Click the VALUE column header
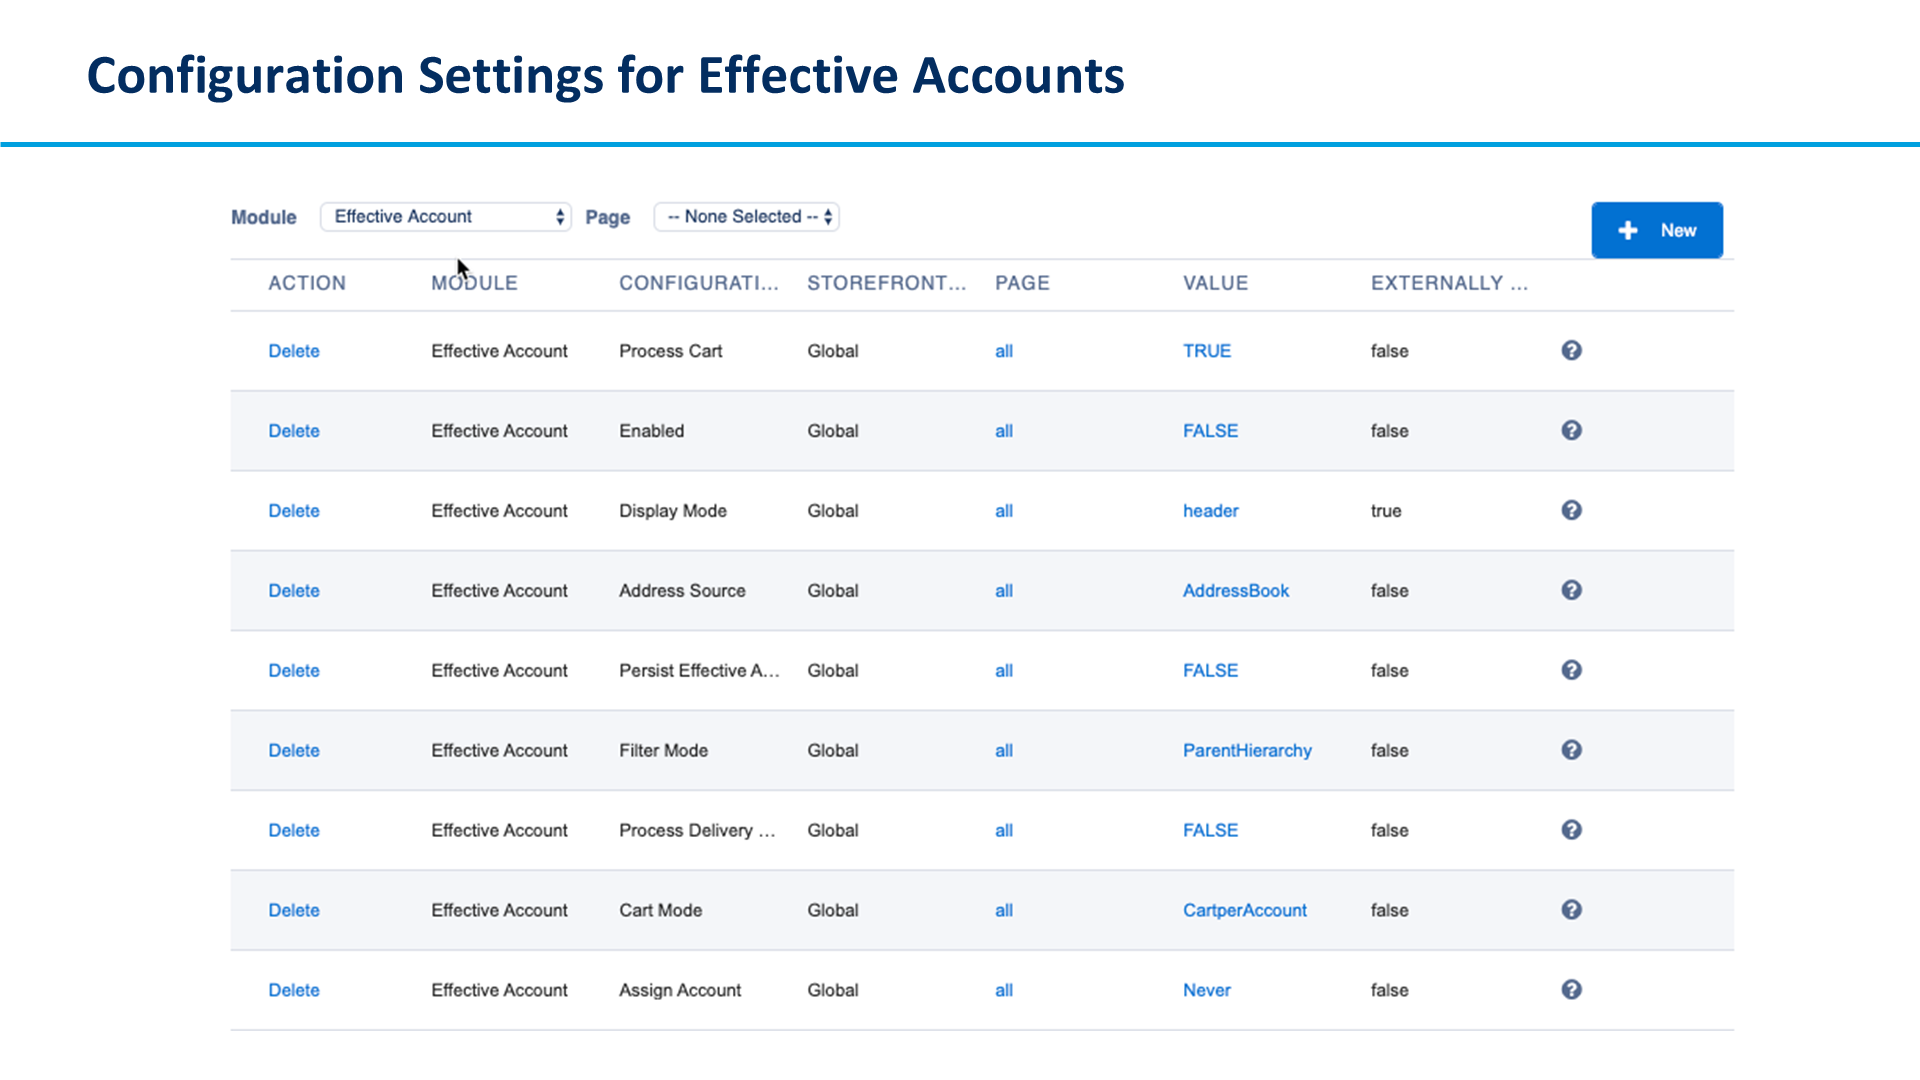The image size is (1920, 1080). point(1215,283)
